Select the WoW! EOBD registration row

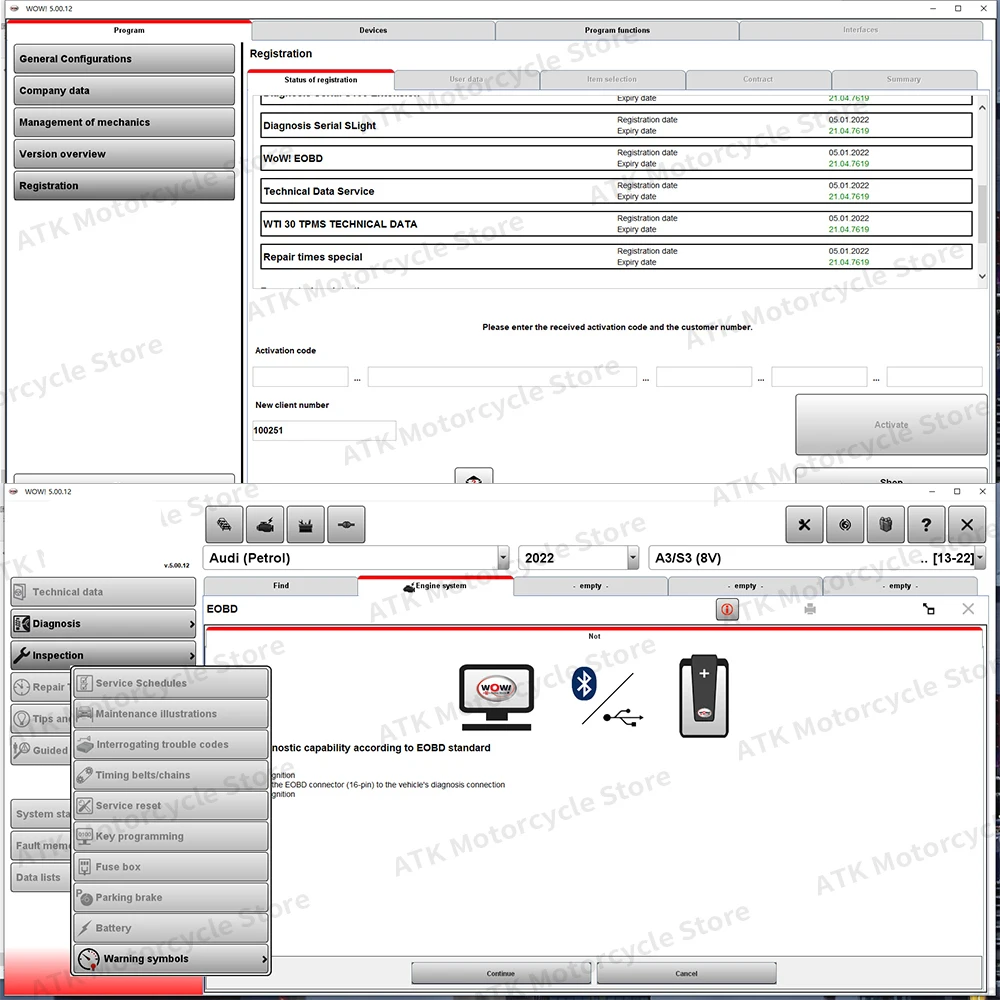pyautogui.click(x=616, y=158)
